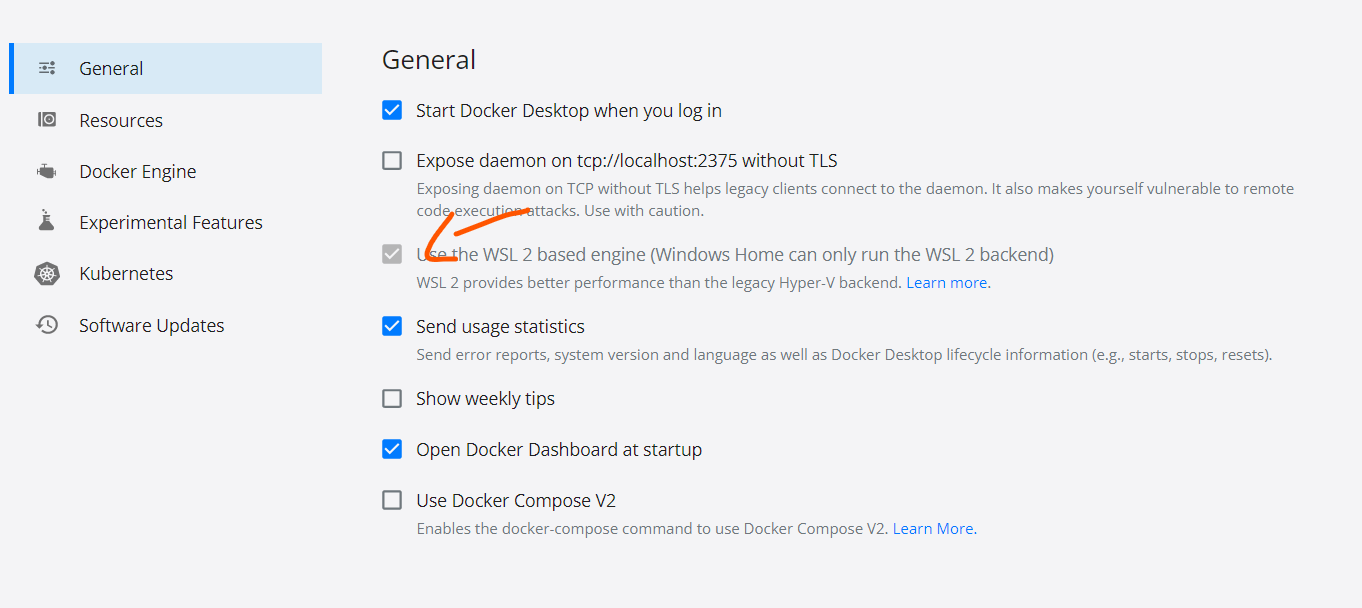Click the General settings sliders icon
Screen dimensions: 1362x608
click(46, 68)
